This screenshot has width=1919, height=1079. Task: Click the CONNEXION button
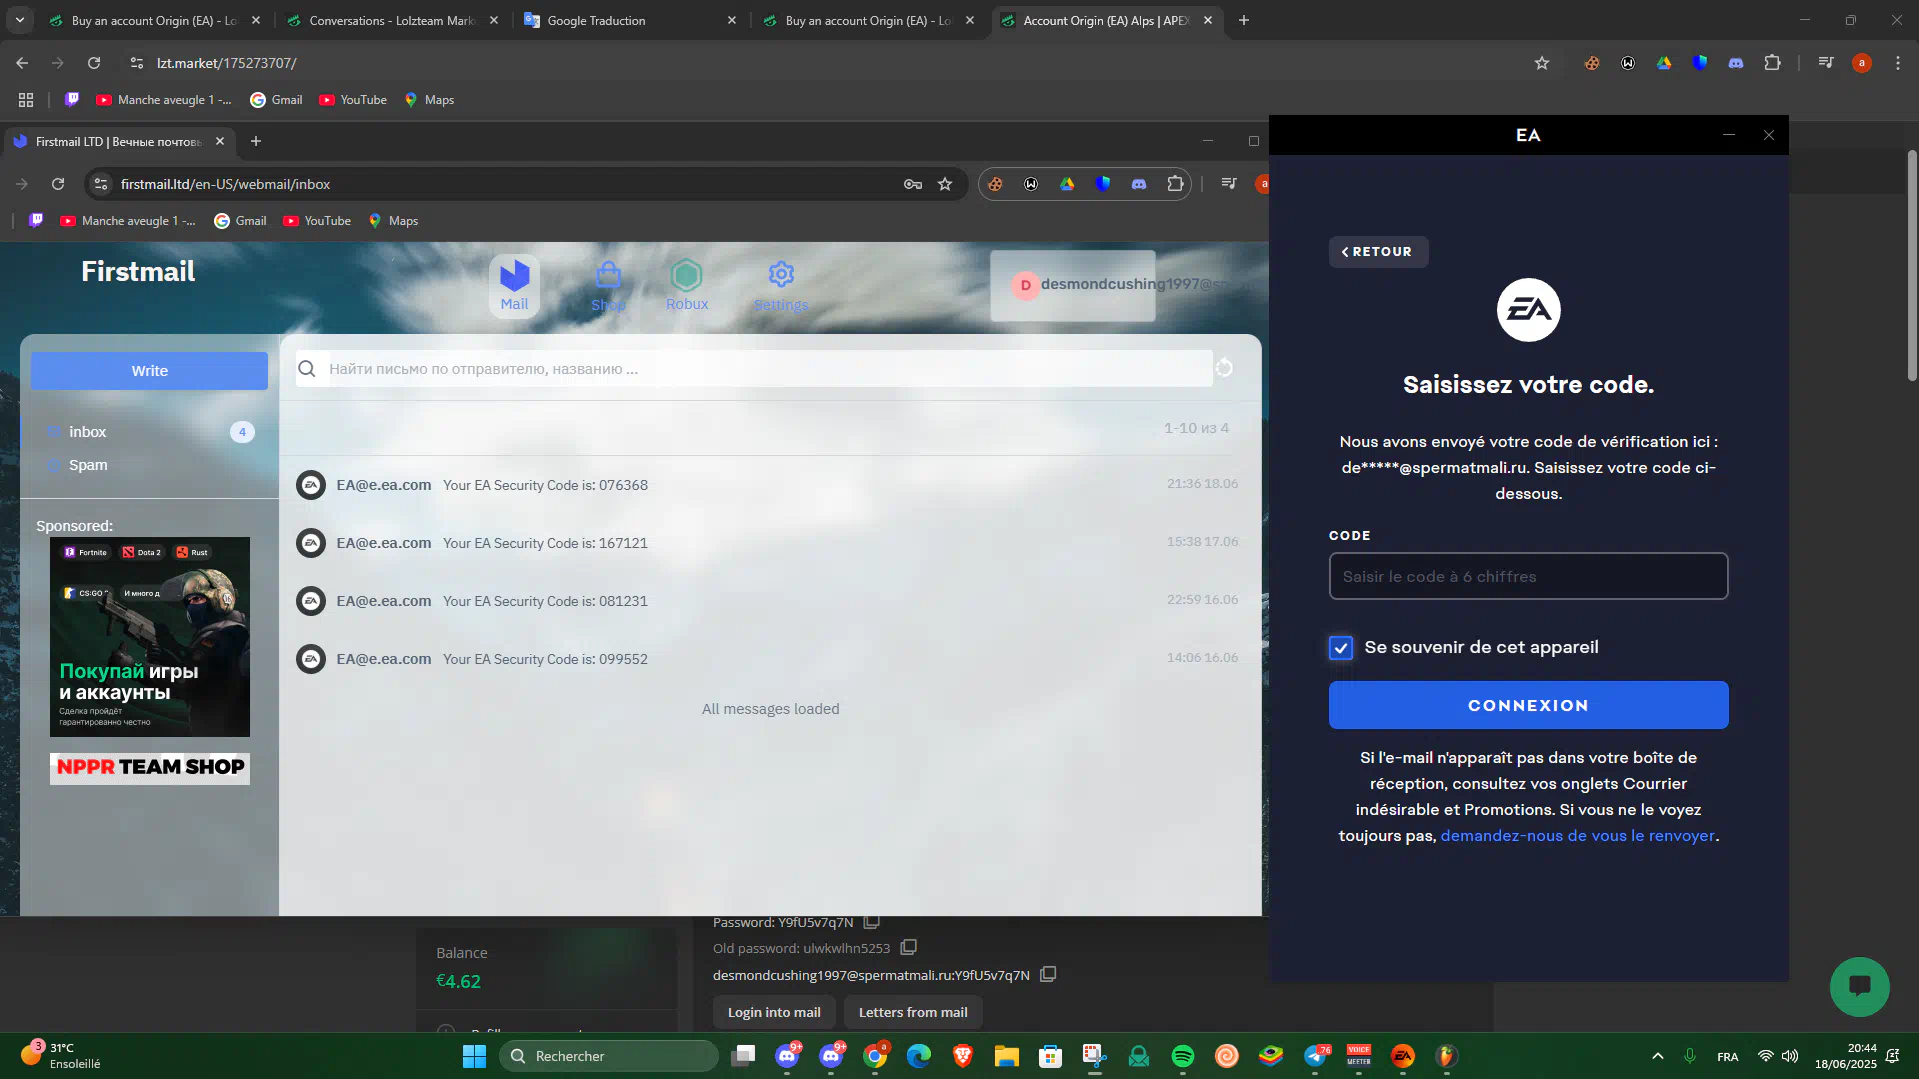click(x=1528, y=705)
